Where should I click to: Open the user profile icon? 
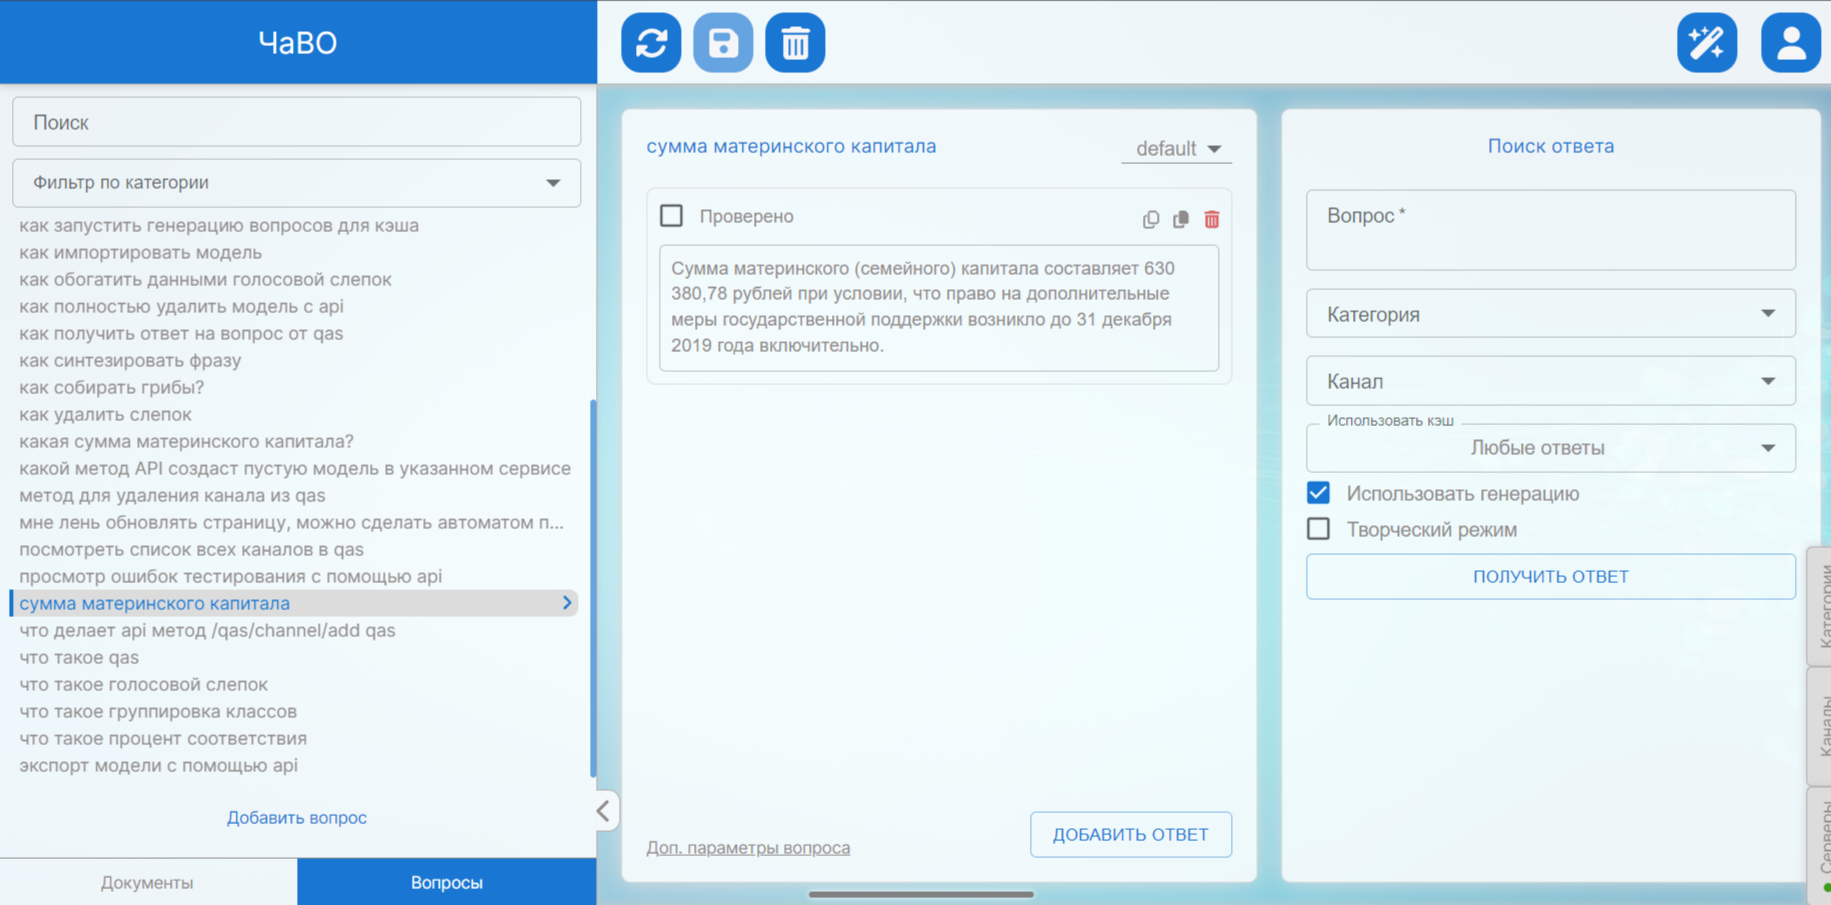[1789, 43]
